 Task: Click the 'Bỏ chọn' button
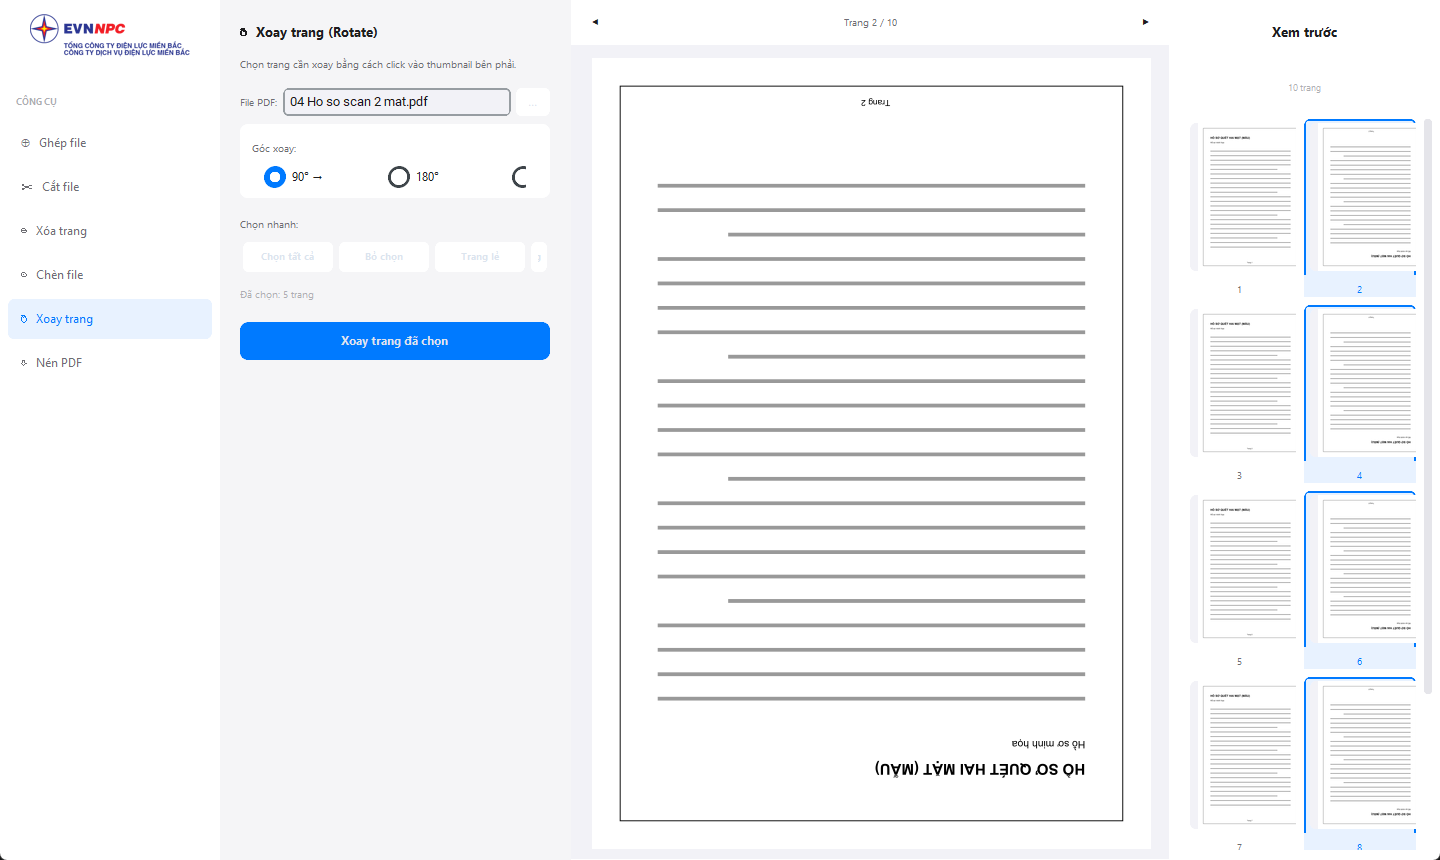click(x=384, y=257)
